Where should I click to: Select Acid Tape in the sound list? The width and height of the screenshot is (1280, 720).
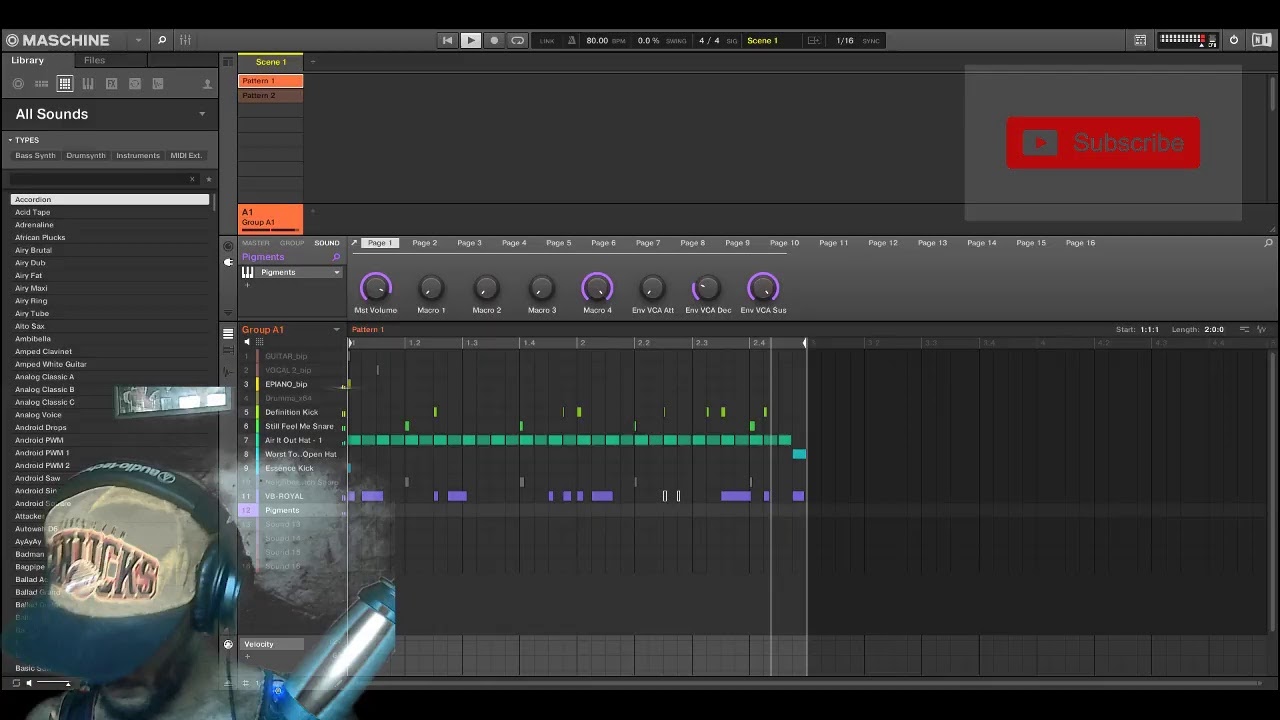click(110, 212)
